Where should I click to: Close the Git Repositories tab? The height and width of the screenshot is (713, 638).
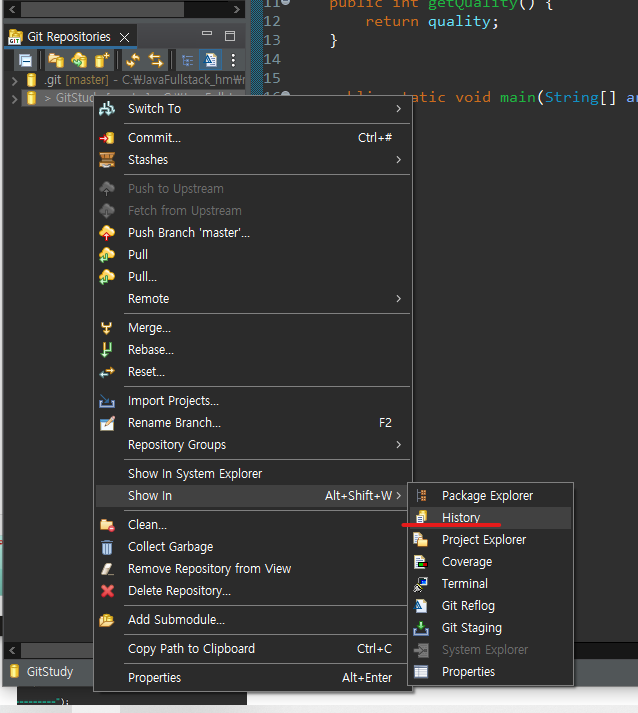(124, 37)
